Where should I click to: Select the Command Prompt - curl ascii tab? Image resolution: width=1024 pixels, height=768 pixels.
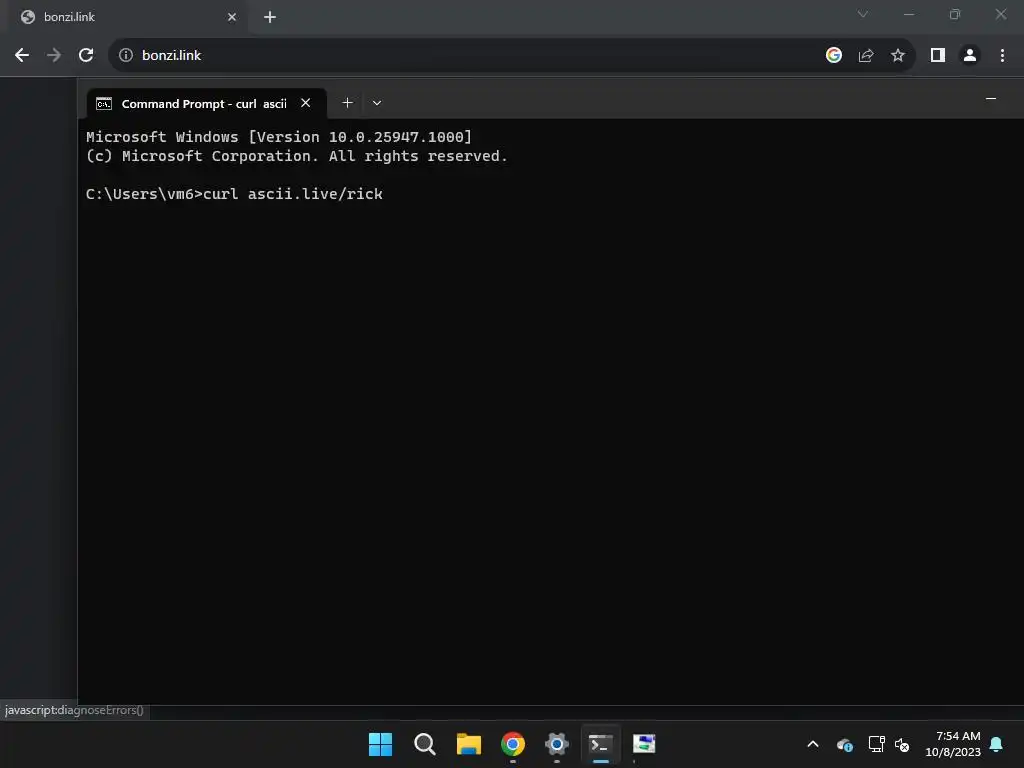pos(206,103)
